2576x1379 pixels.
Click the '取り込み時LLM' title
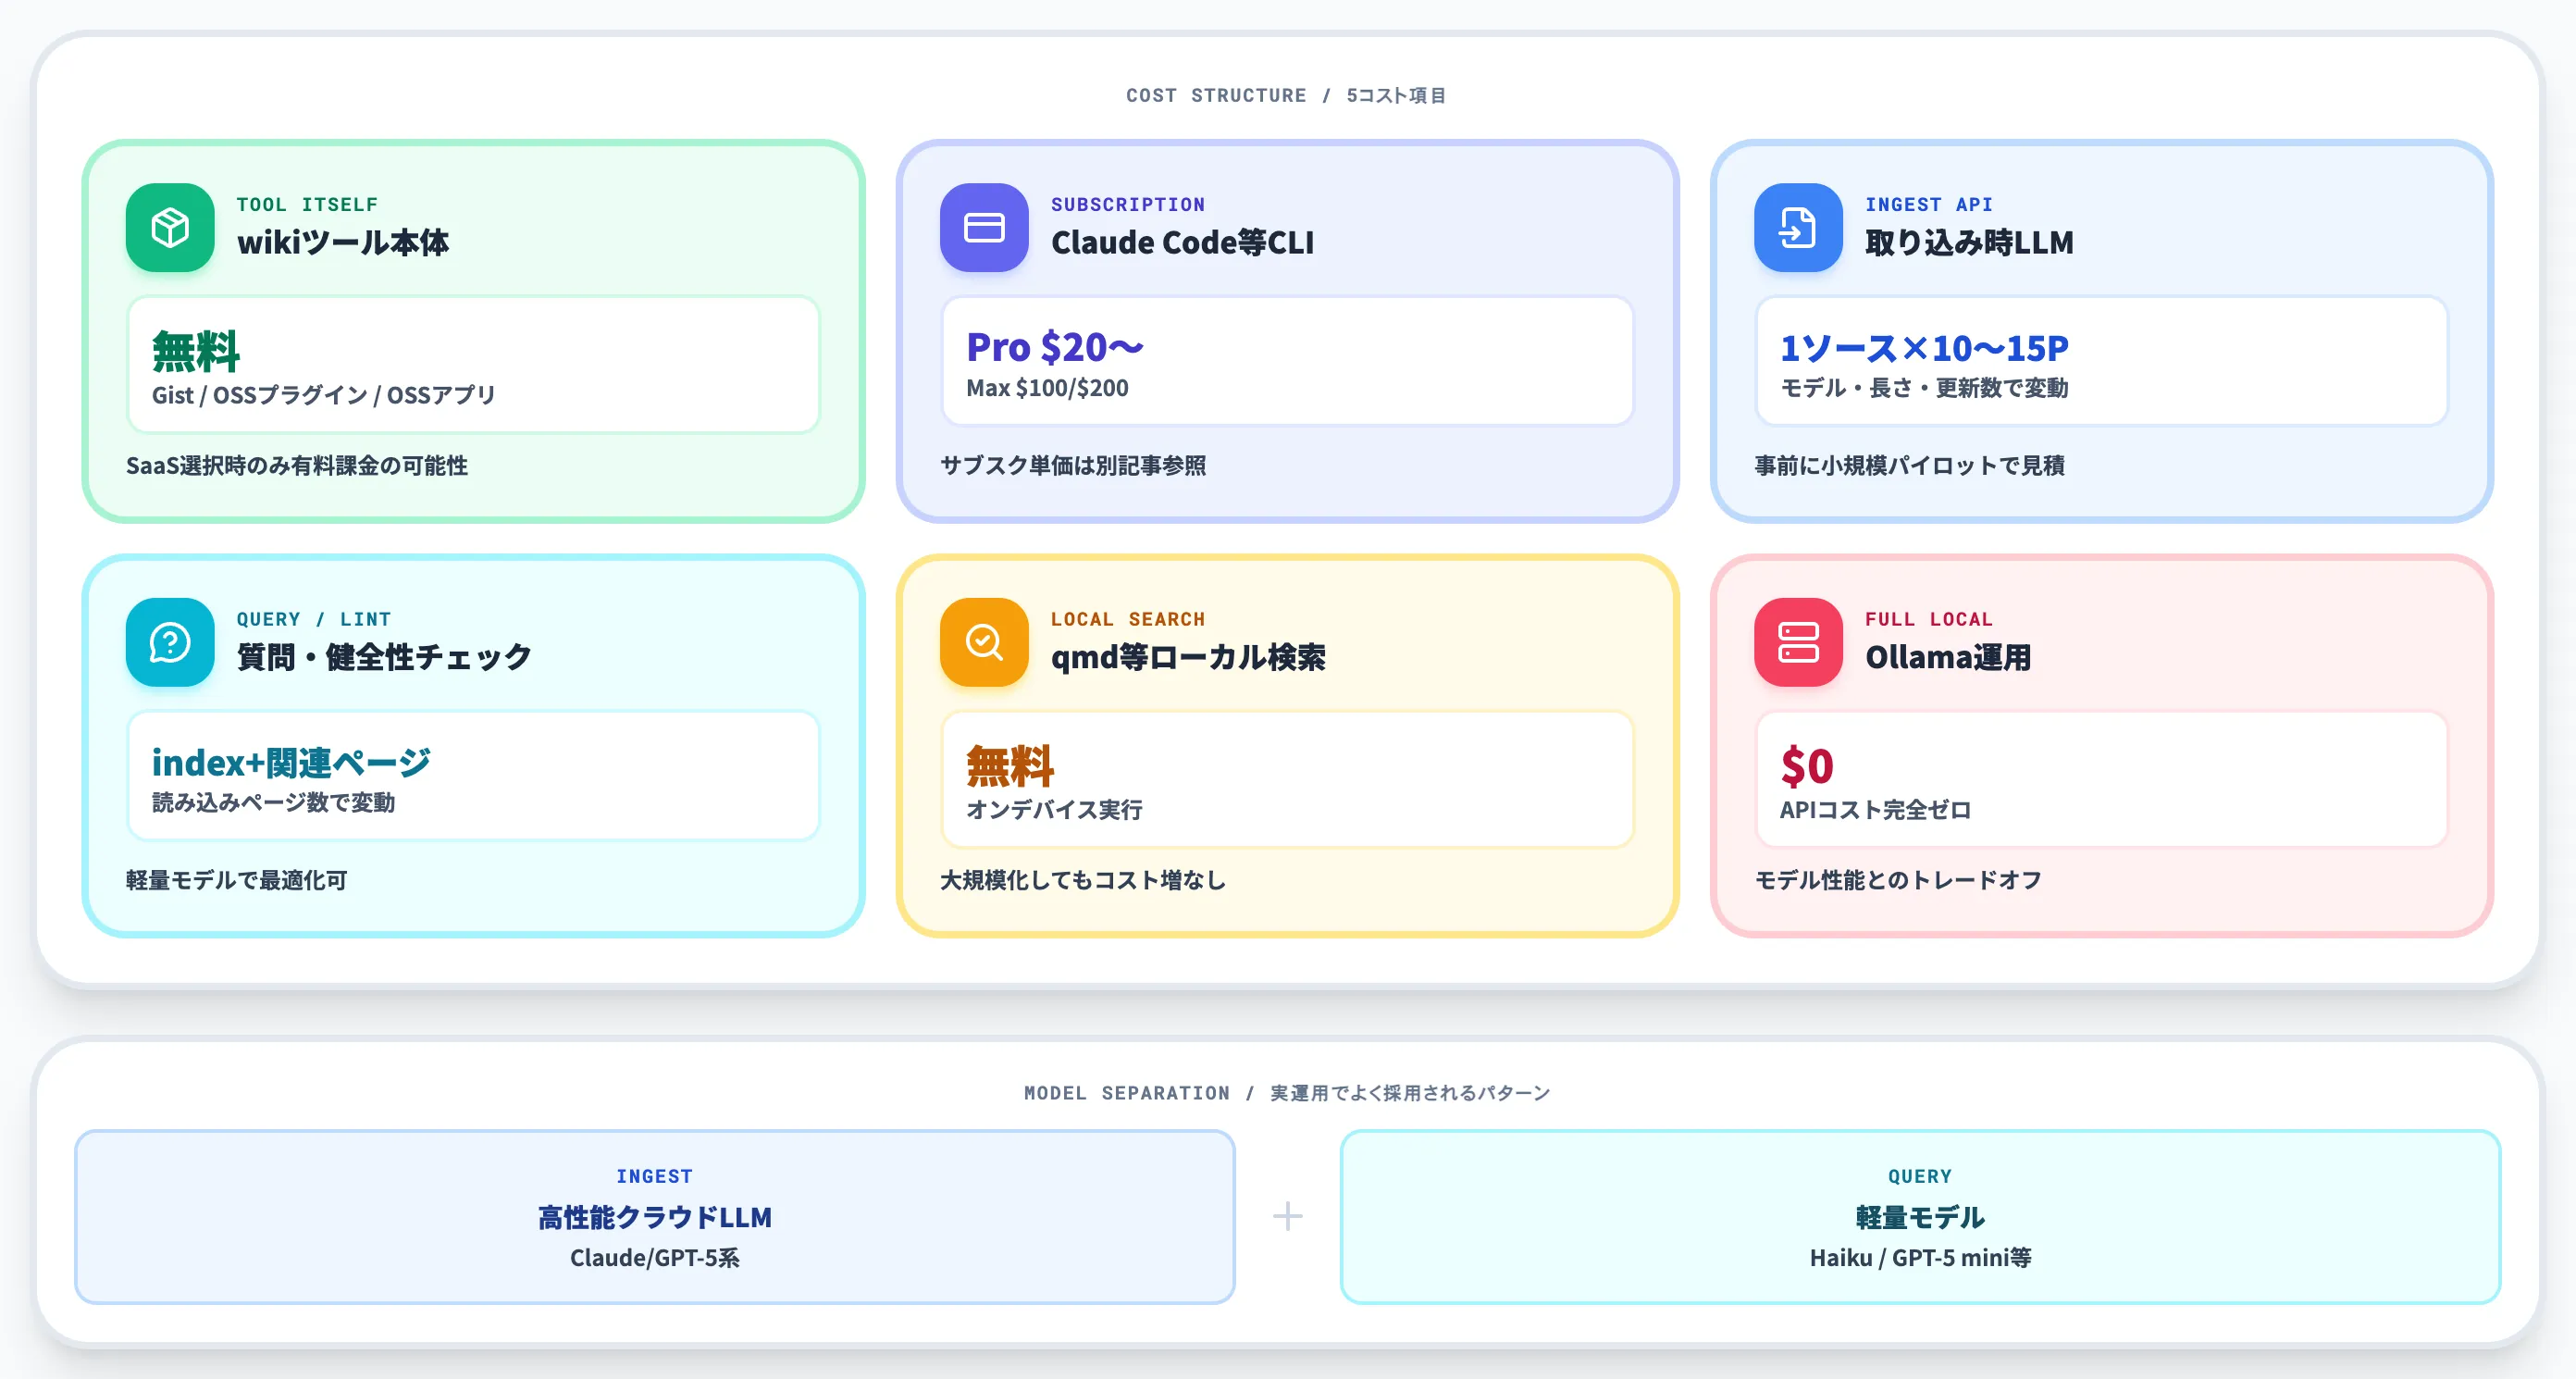click(x=1969, y=242)
